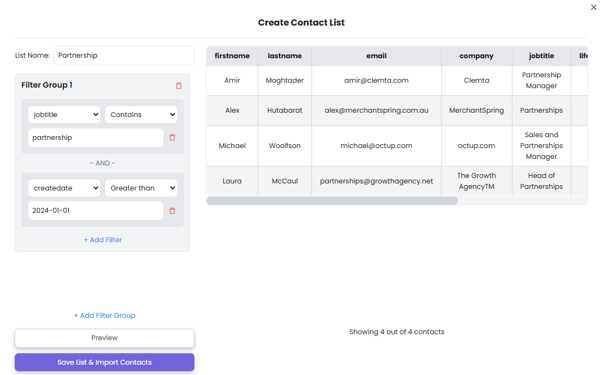Screen dimensions: 605x375
Task: Select the Amir Moghtader contact row
Action: click(397, 80)
